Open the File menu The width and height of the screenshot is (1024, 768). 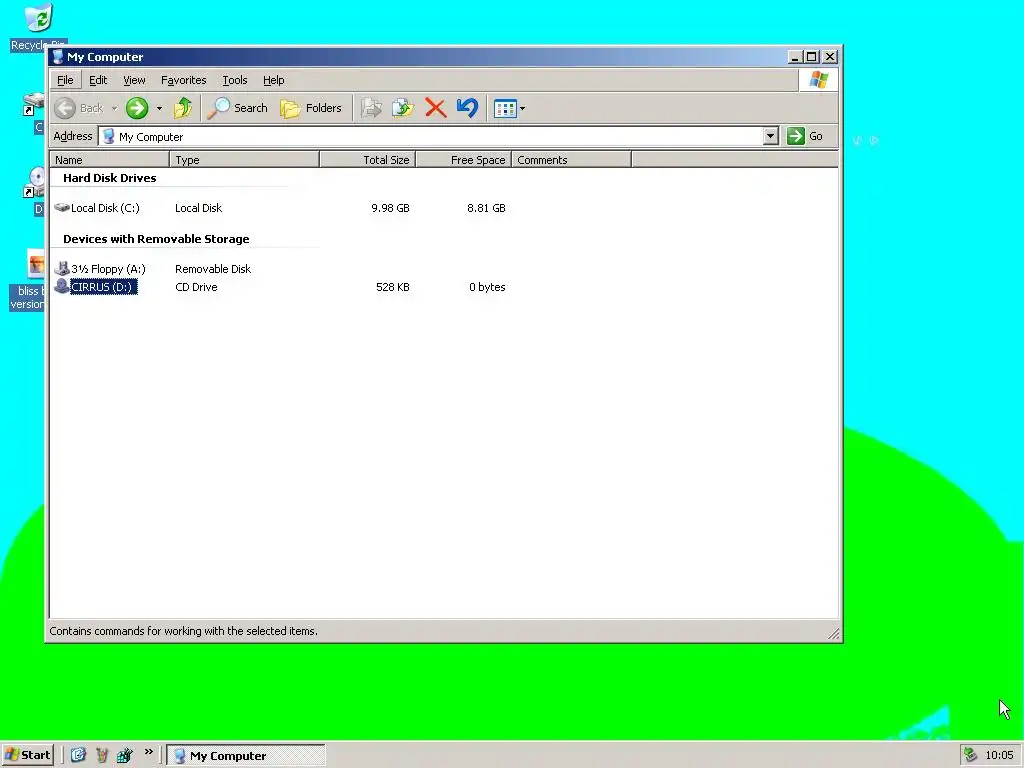point(65,80)
